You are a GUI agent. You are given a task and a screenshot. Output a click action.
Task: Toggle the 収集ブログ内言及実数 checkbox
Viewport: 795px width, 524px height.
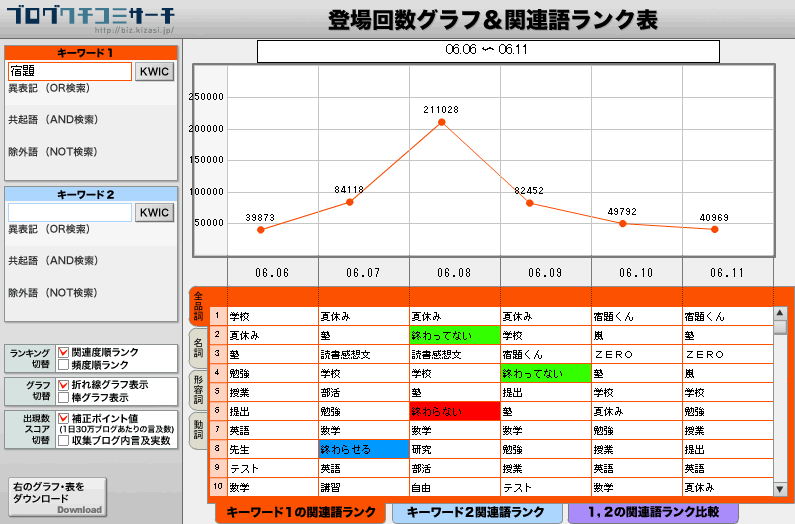pyautogui.click(x=64, y=440)
